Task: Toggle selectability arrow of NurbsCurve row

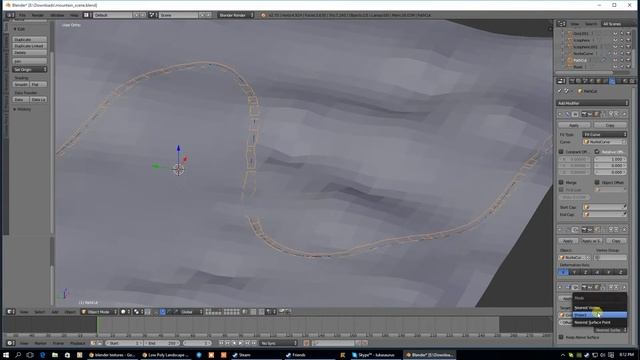Action: click(622, 53)
